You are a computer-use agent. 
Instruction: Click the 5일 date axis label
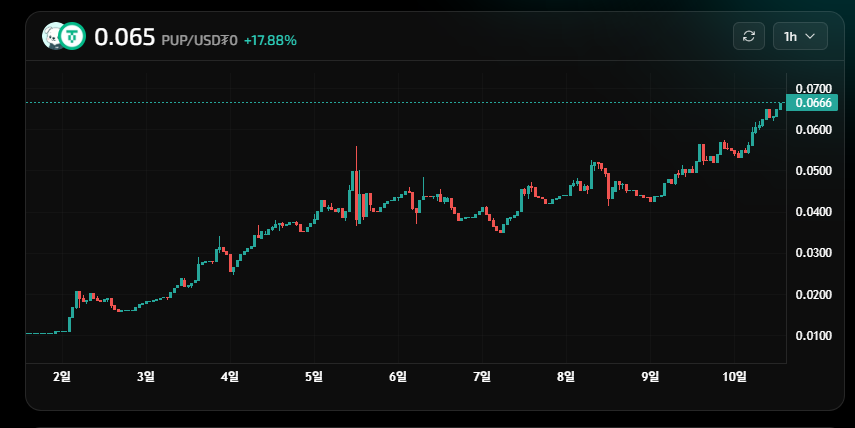pyautogui.click(x=314, y=376)
